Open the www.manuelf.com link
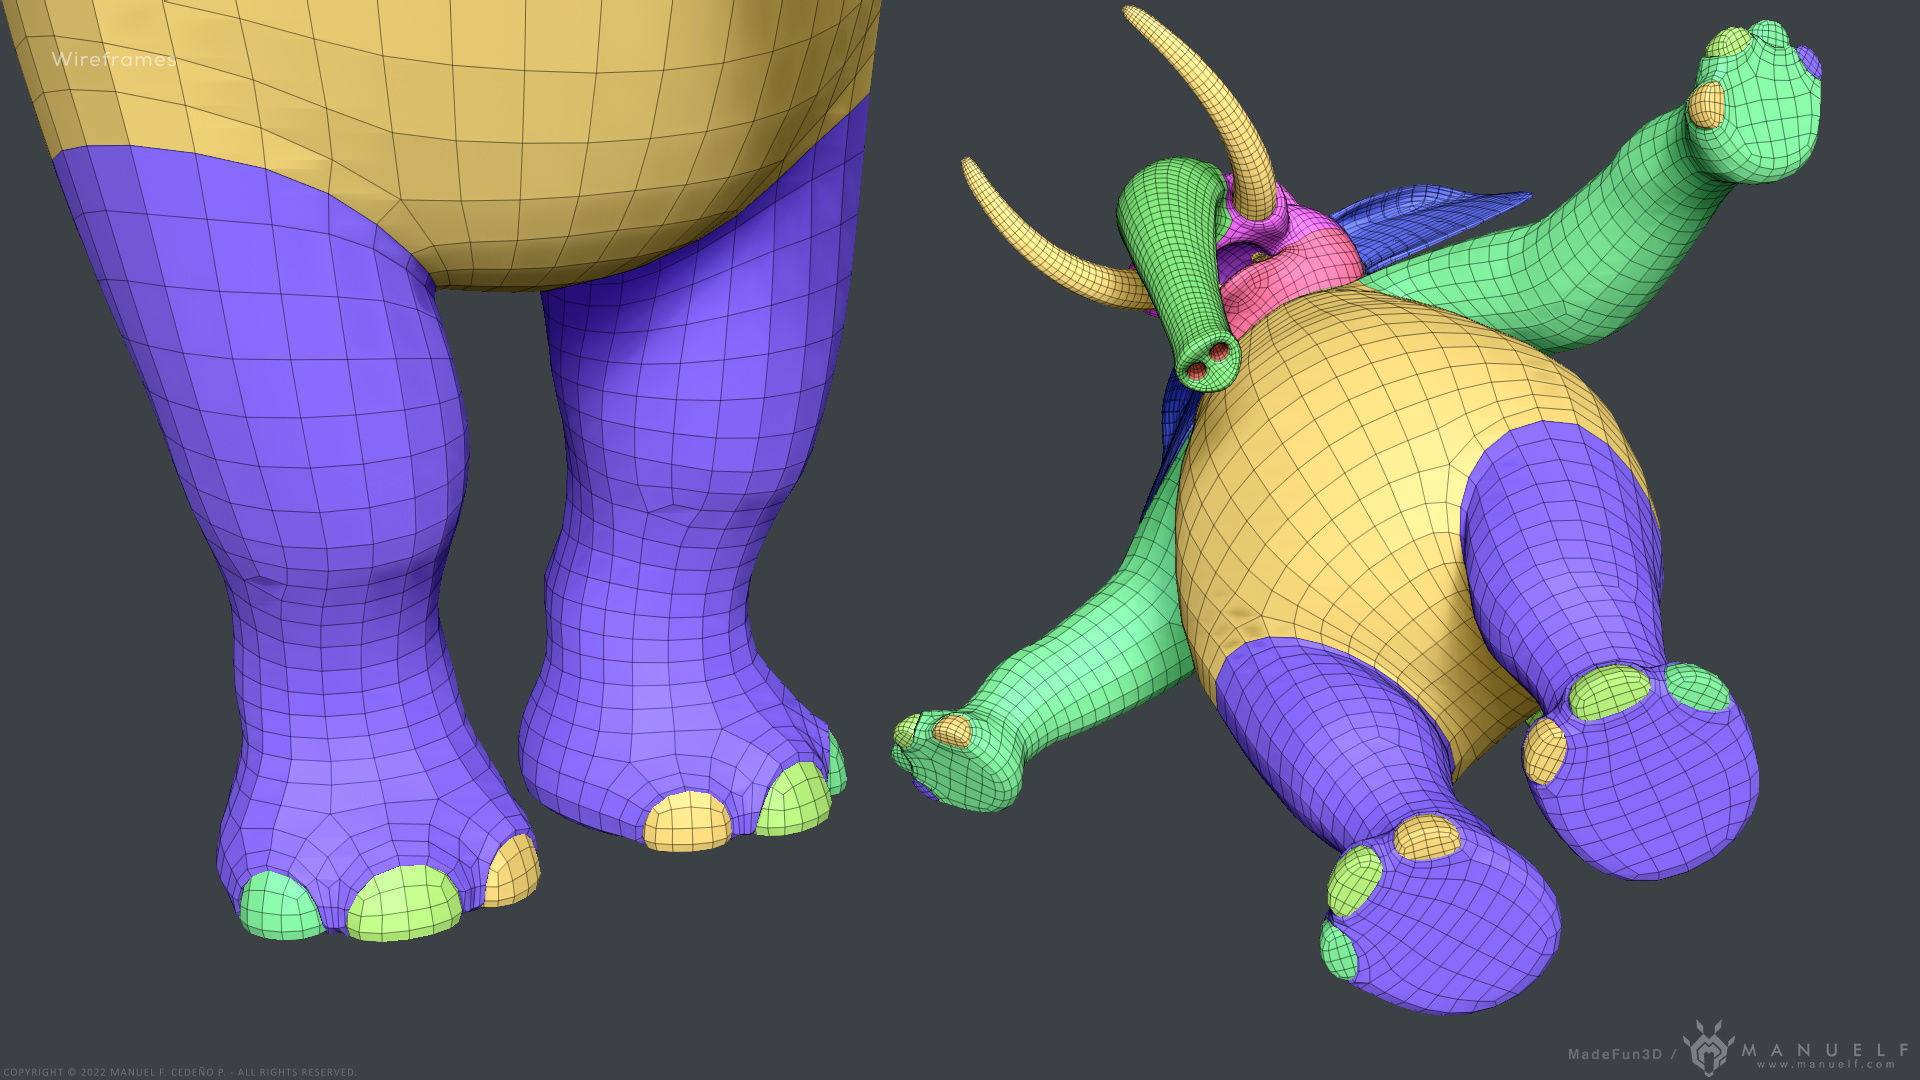This screenshot has height=1080, width=1920. (1826, 1064)
